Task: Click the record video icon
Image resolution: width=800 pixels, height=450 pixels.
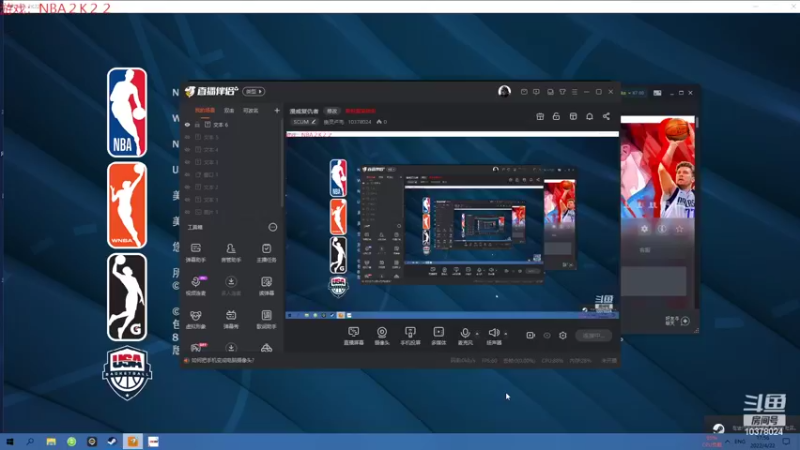Action: point(531,335)
